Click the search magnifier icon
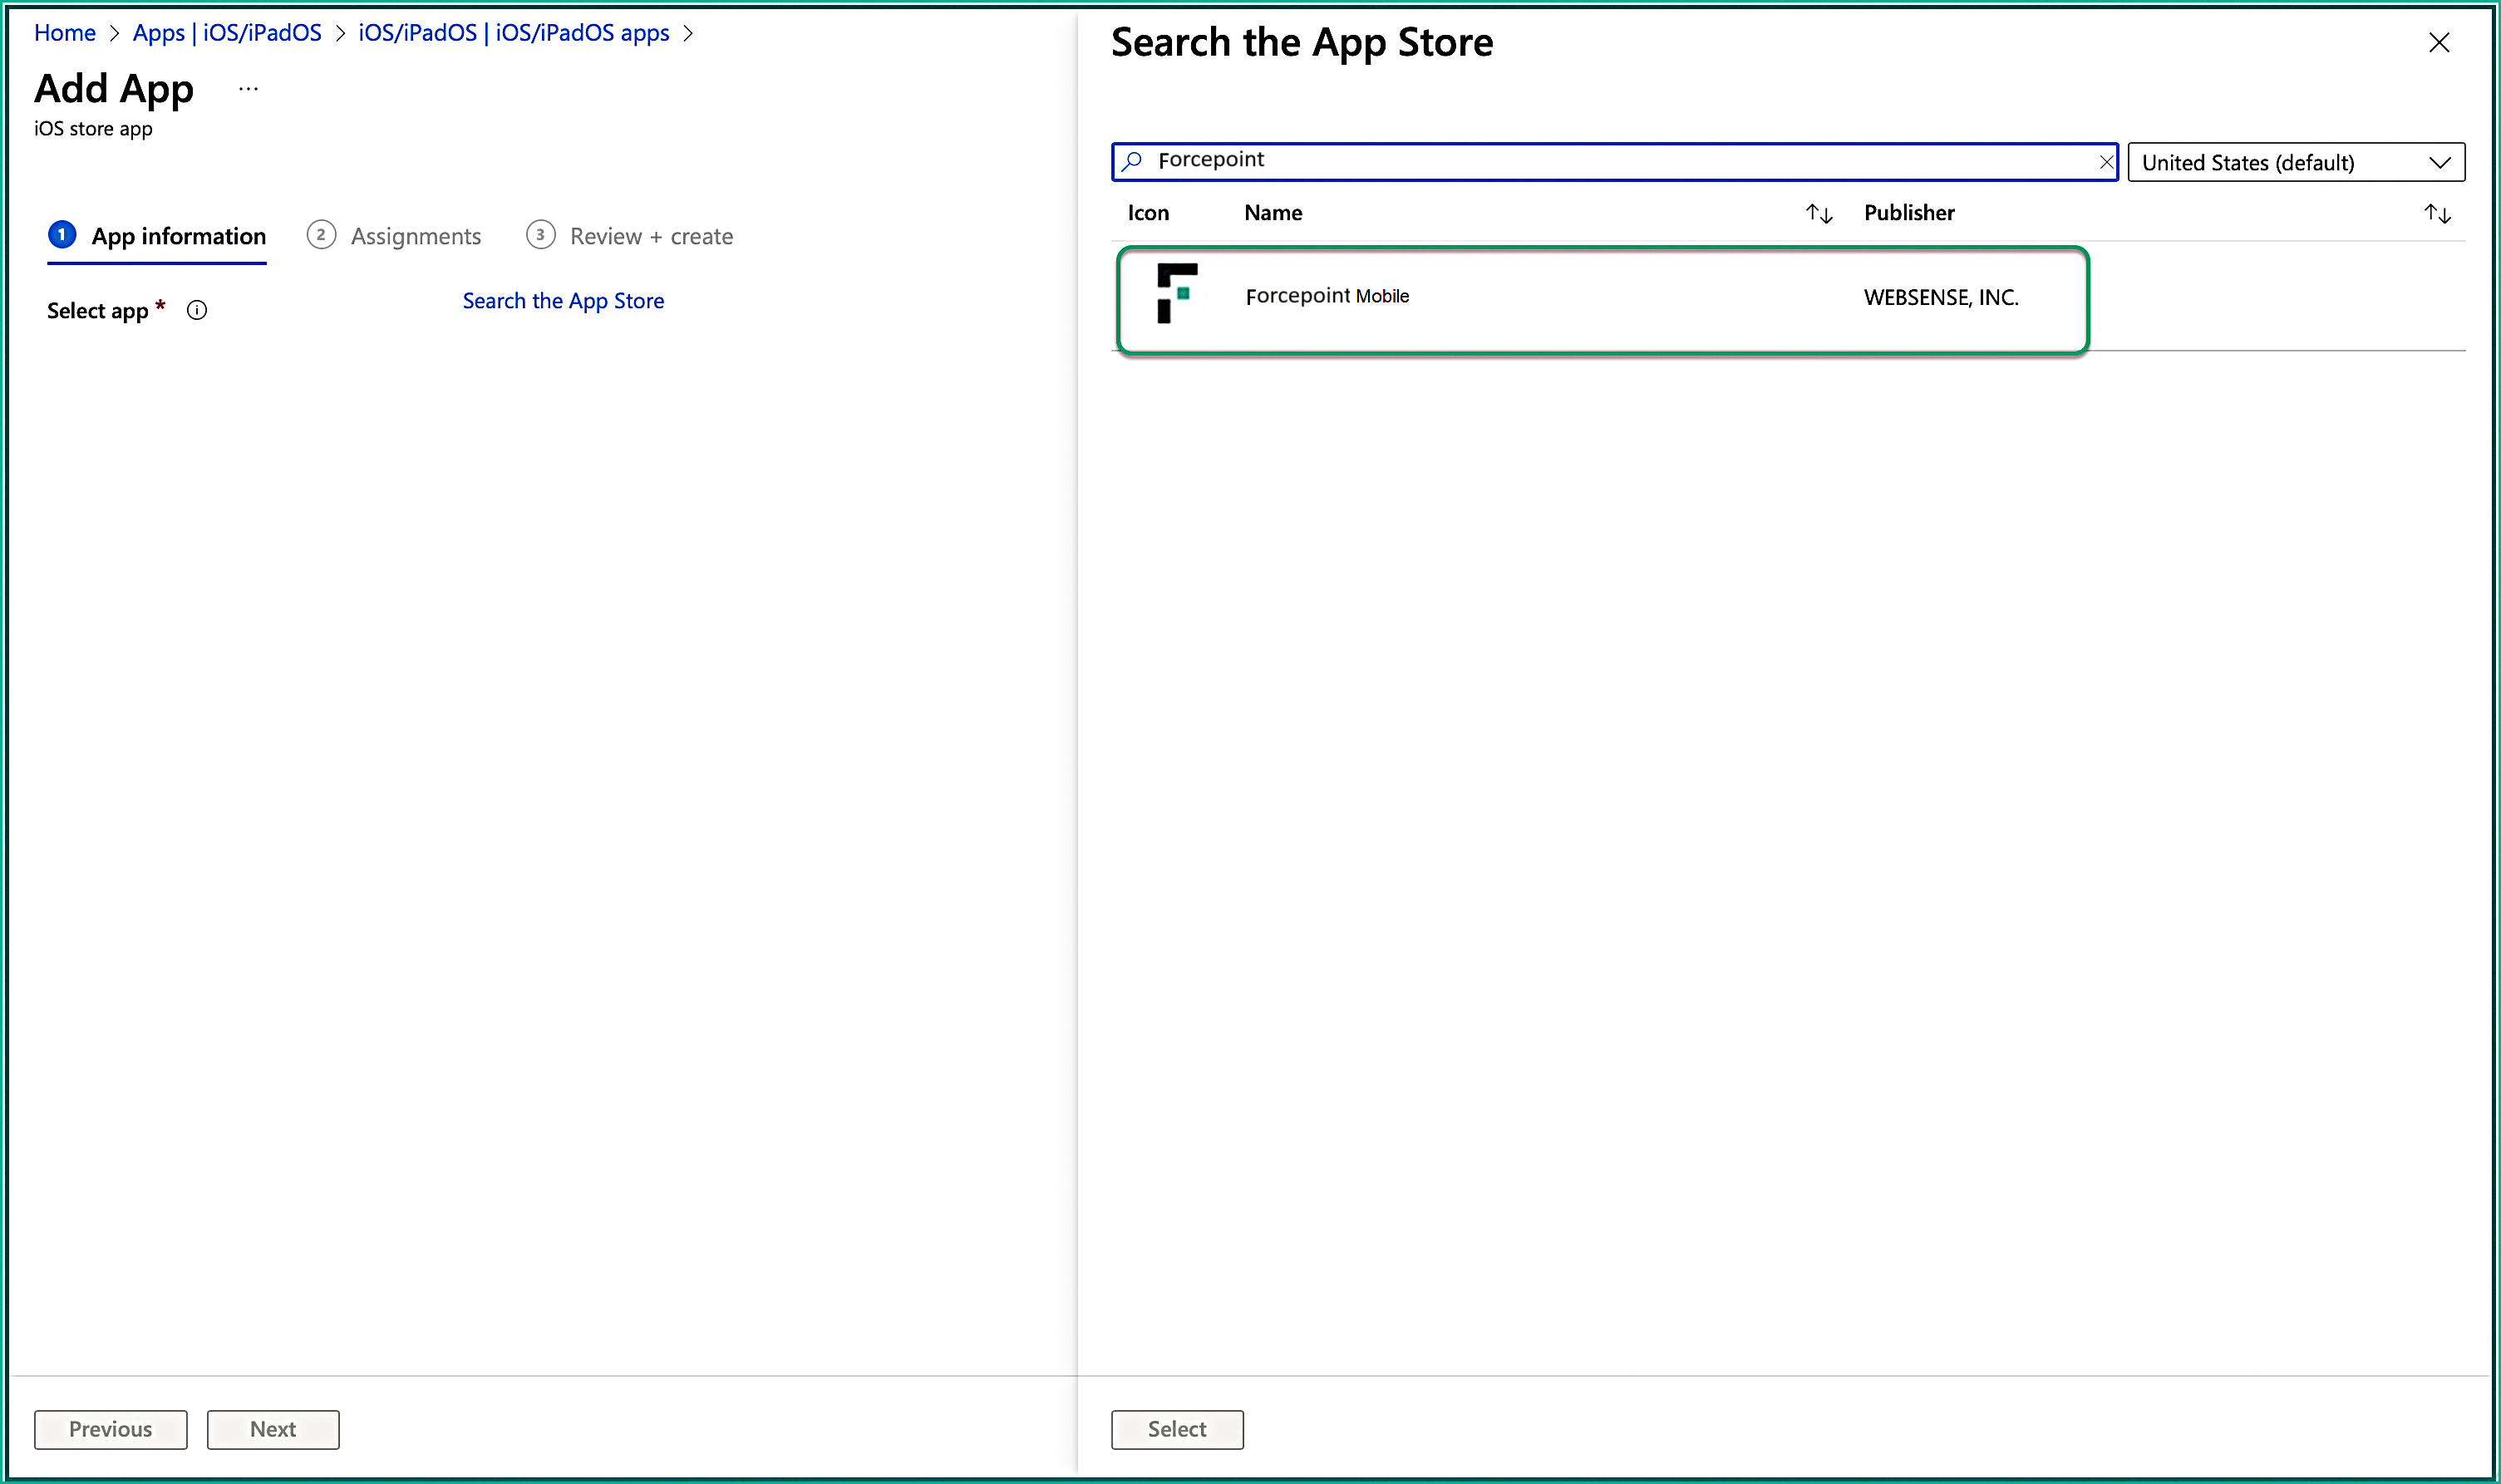The width and height of the screenshot is (2501, 1484). click(1132, 161)
